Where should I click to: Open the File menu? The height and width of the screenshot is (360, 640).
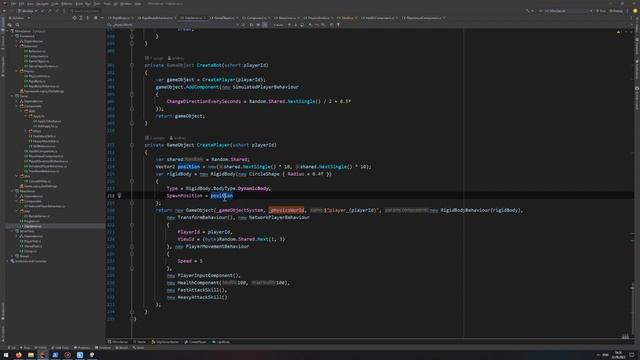[x=13, y=4]
